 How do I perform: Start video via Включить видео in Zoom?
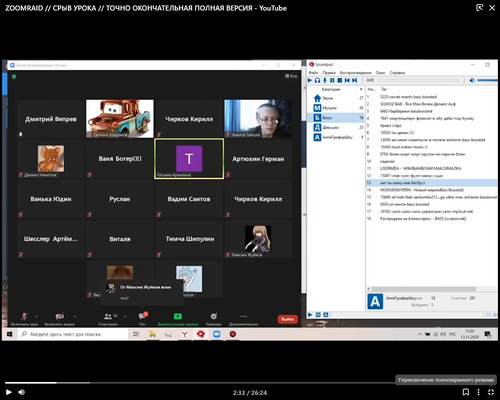[x=60, y=319]
